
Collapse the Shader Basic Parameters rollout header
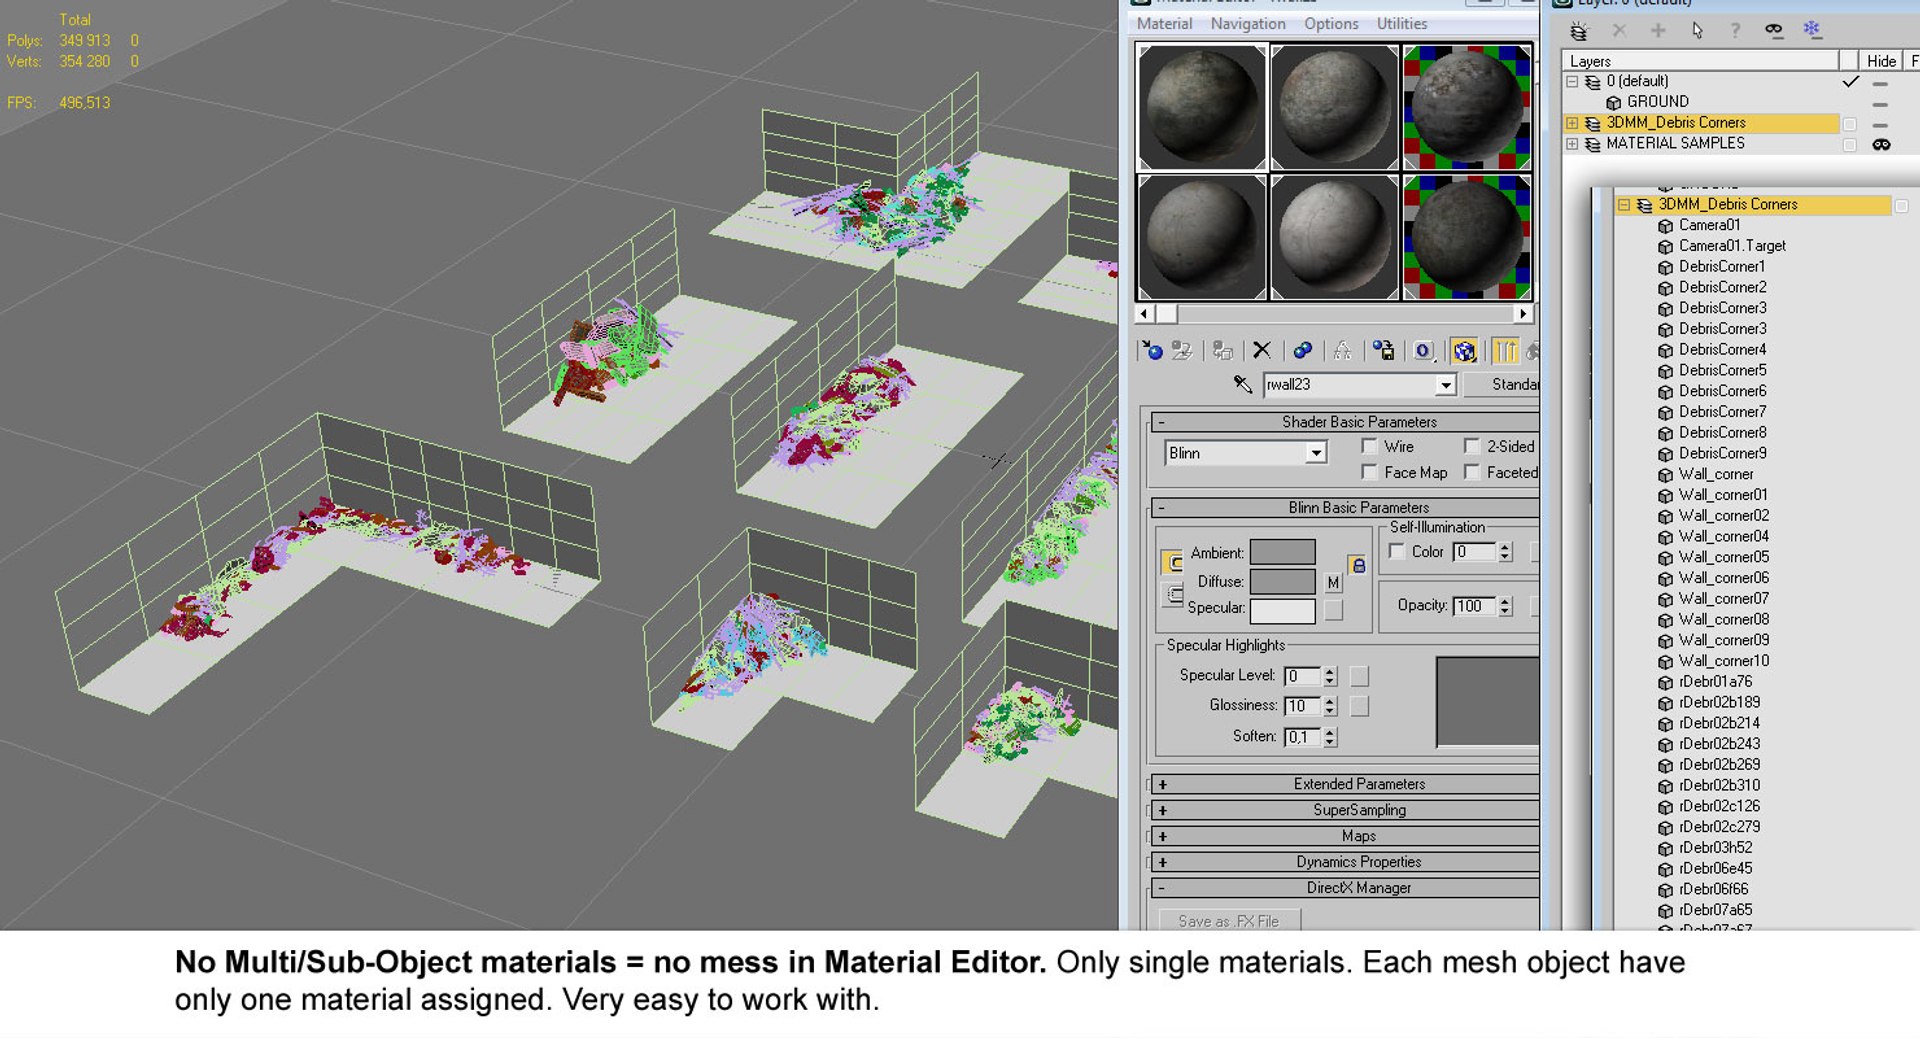1344,422
